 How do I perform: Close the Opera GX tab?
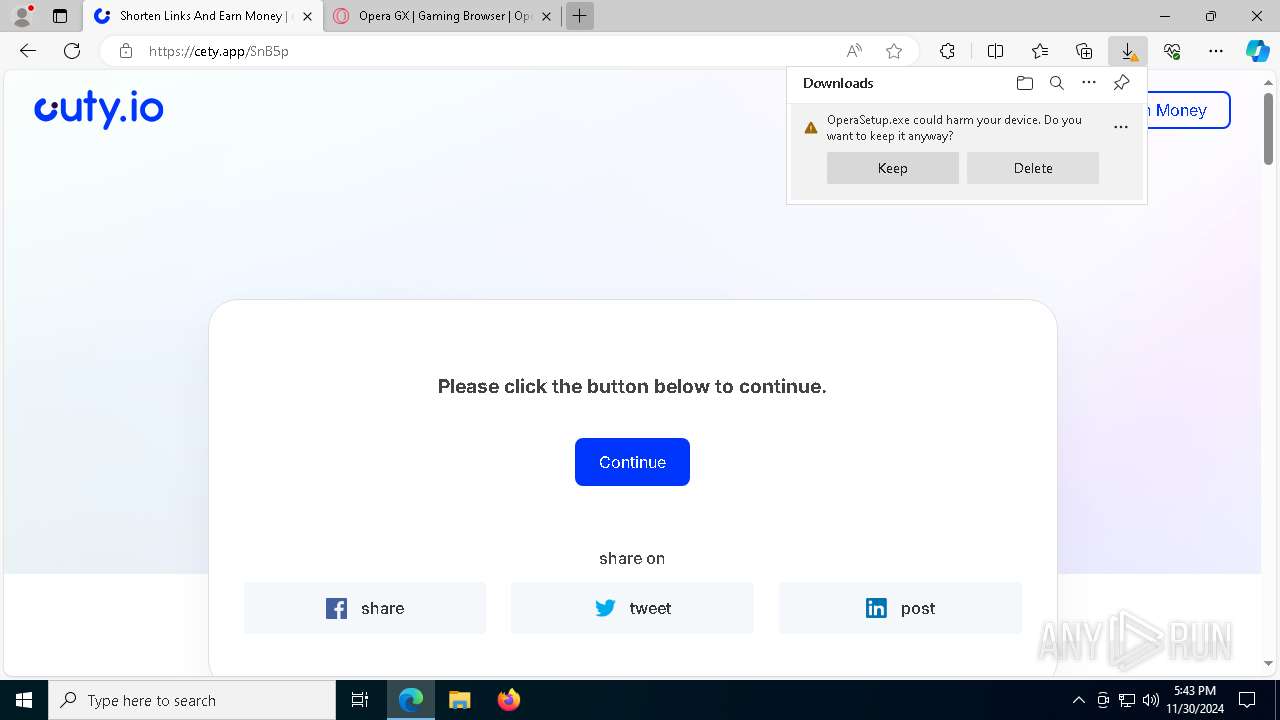pos(546,16)
